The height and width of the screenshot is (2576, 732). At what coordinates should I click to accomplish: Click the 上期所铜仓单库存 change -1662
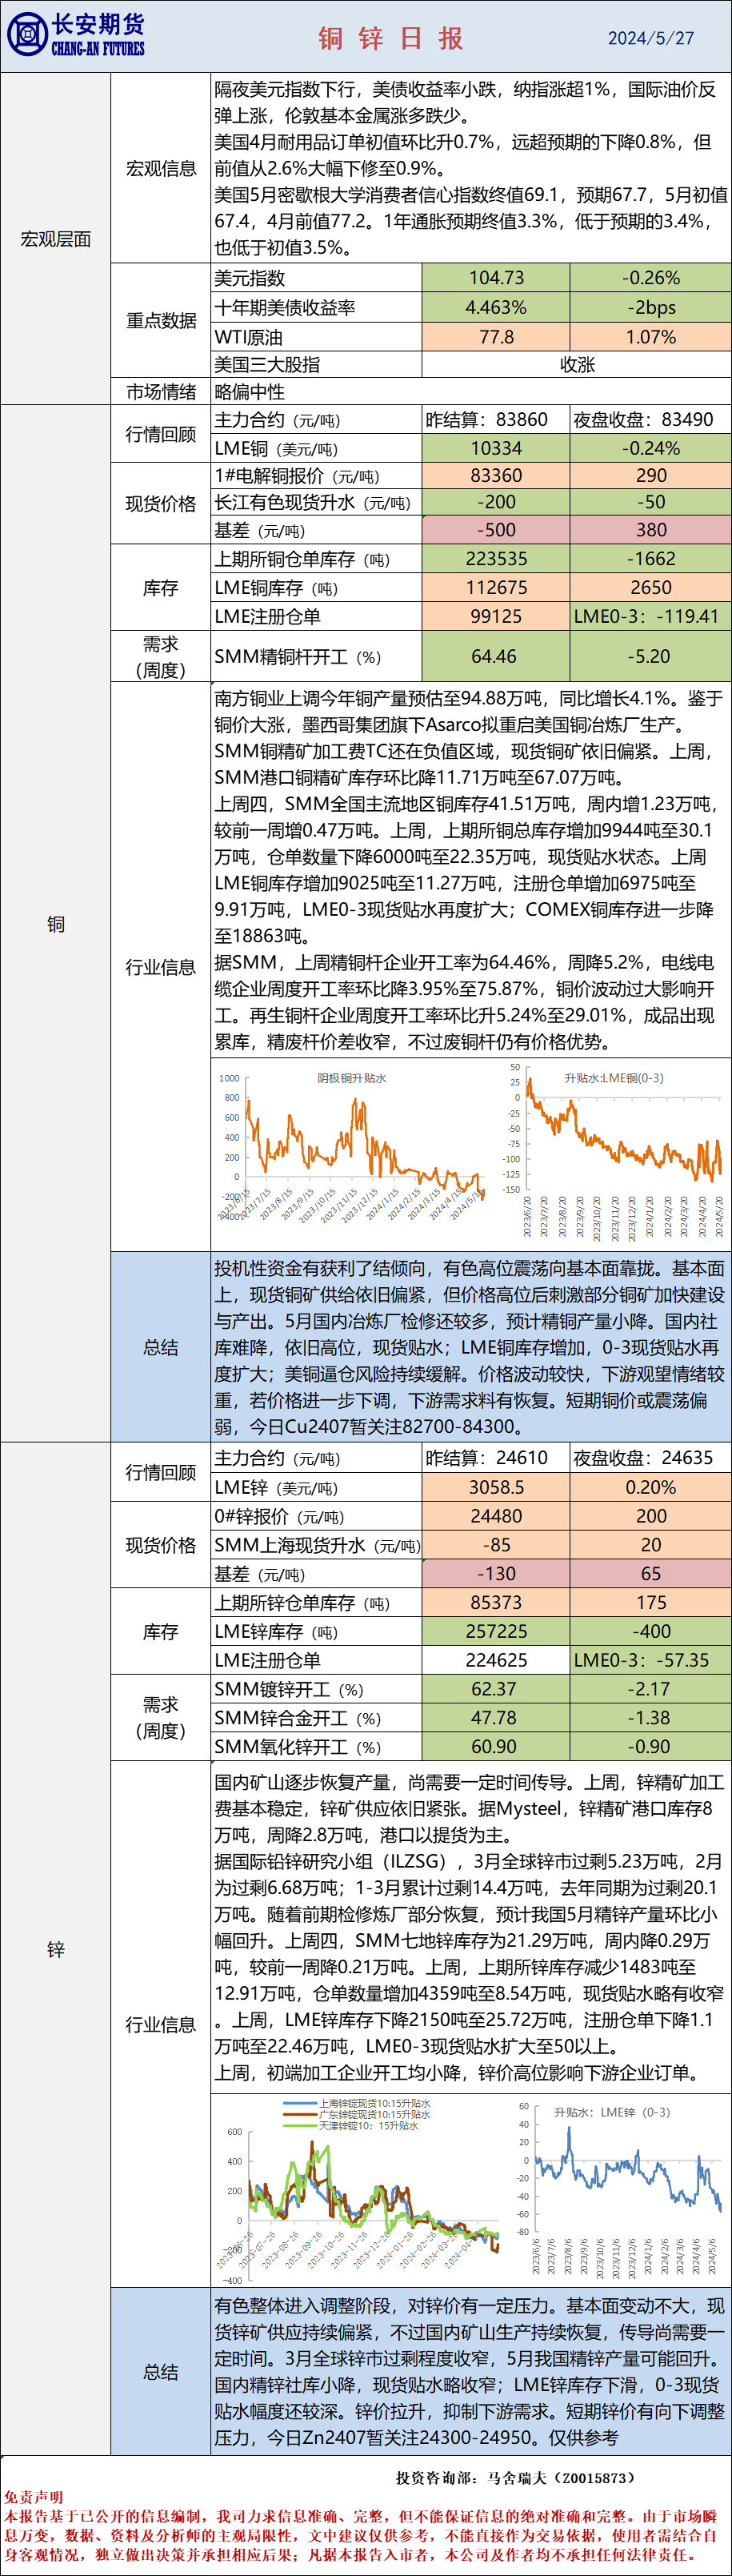(x=651, y=559)
